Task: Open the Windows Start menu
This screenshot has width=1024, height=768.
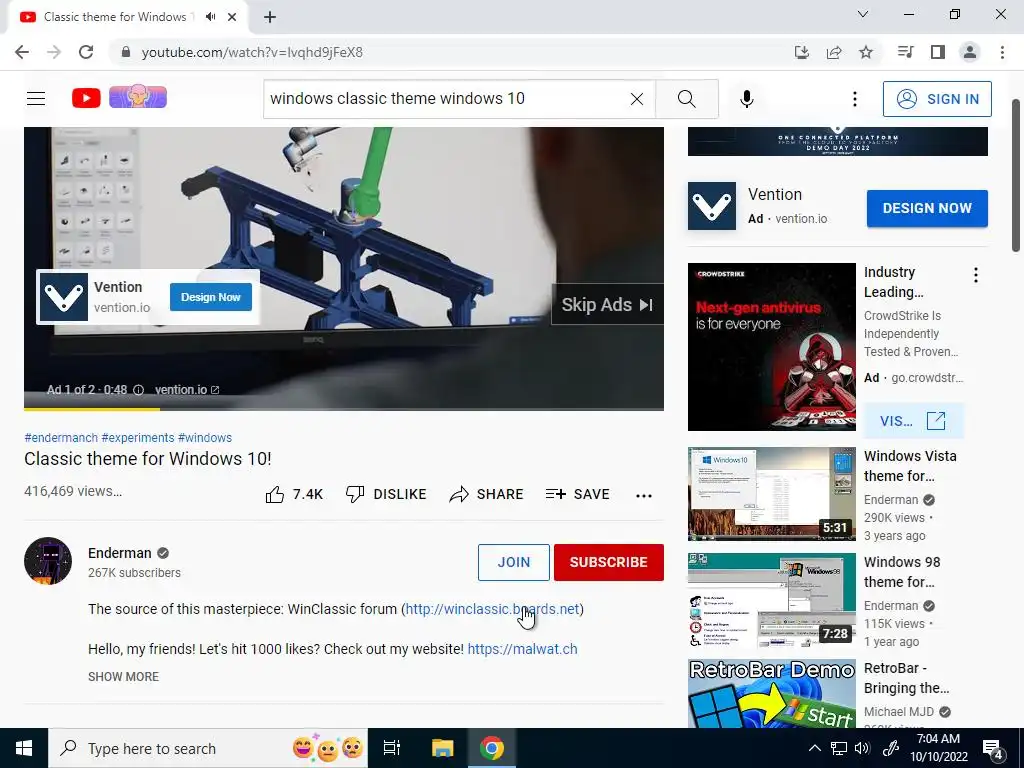Action: (x=24, y=748)
